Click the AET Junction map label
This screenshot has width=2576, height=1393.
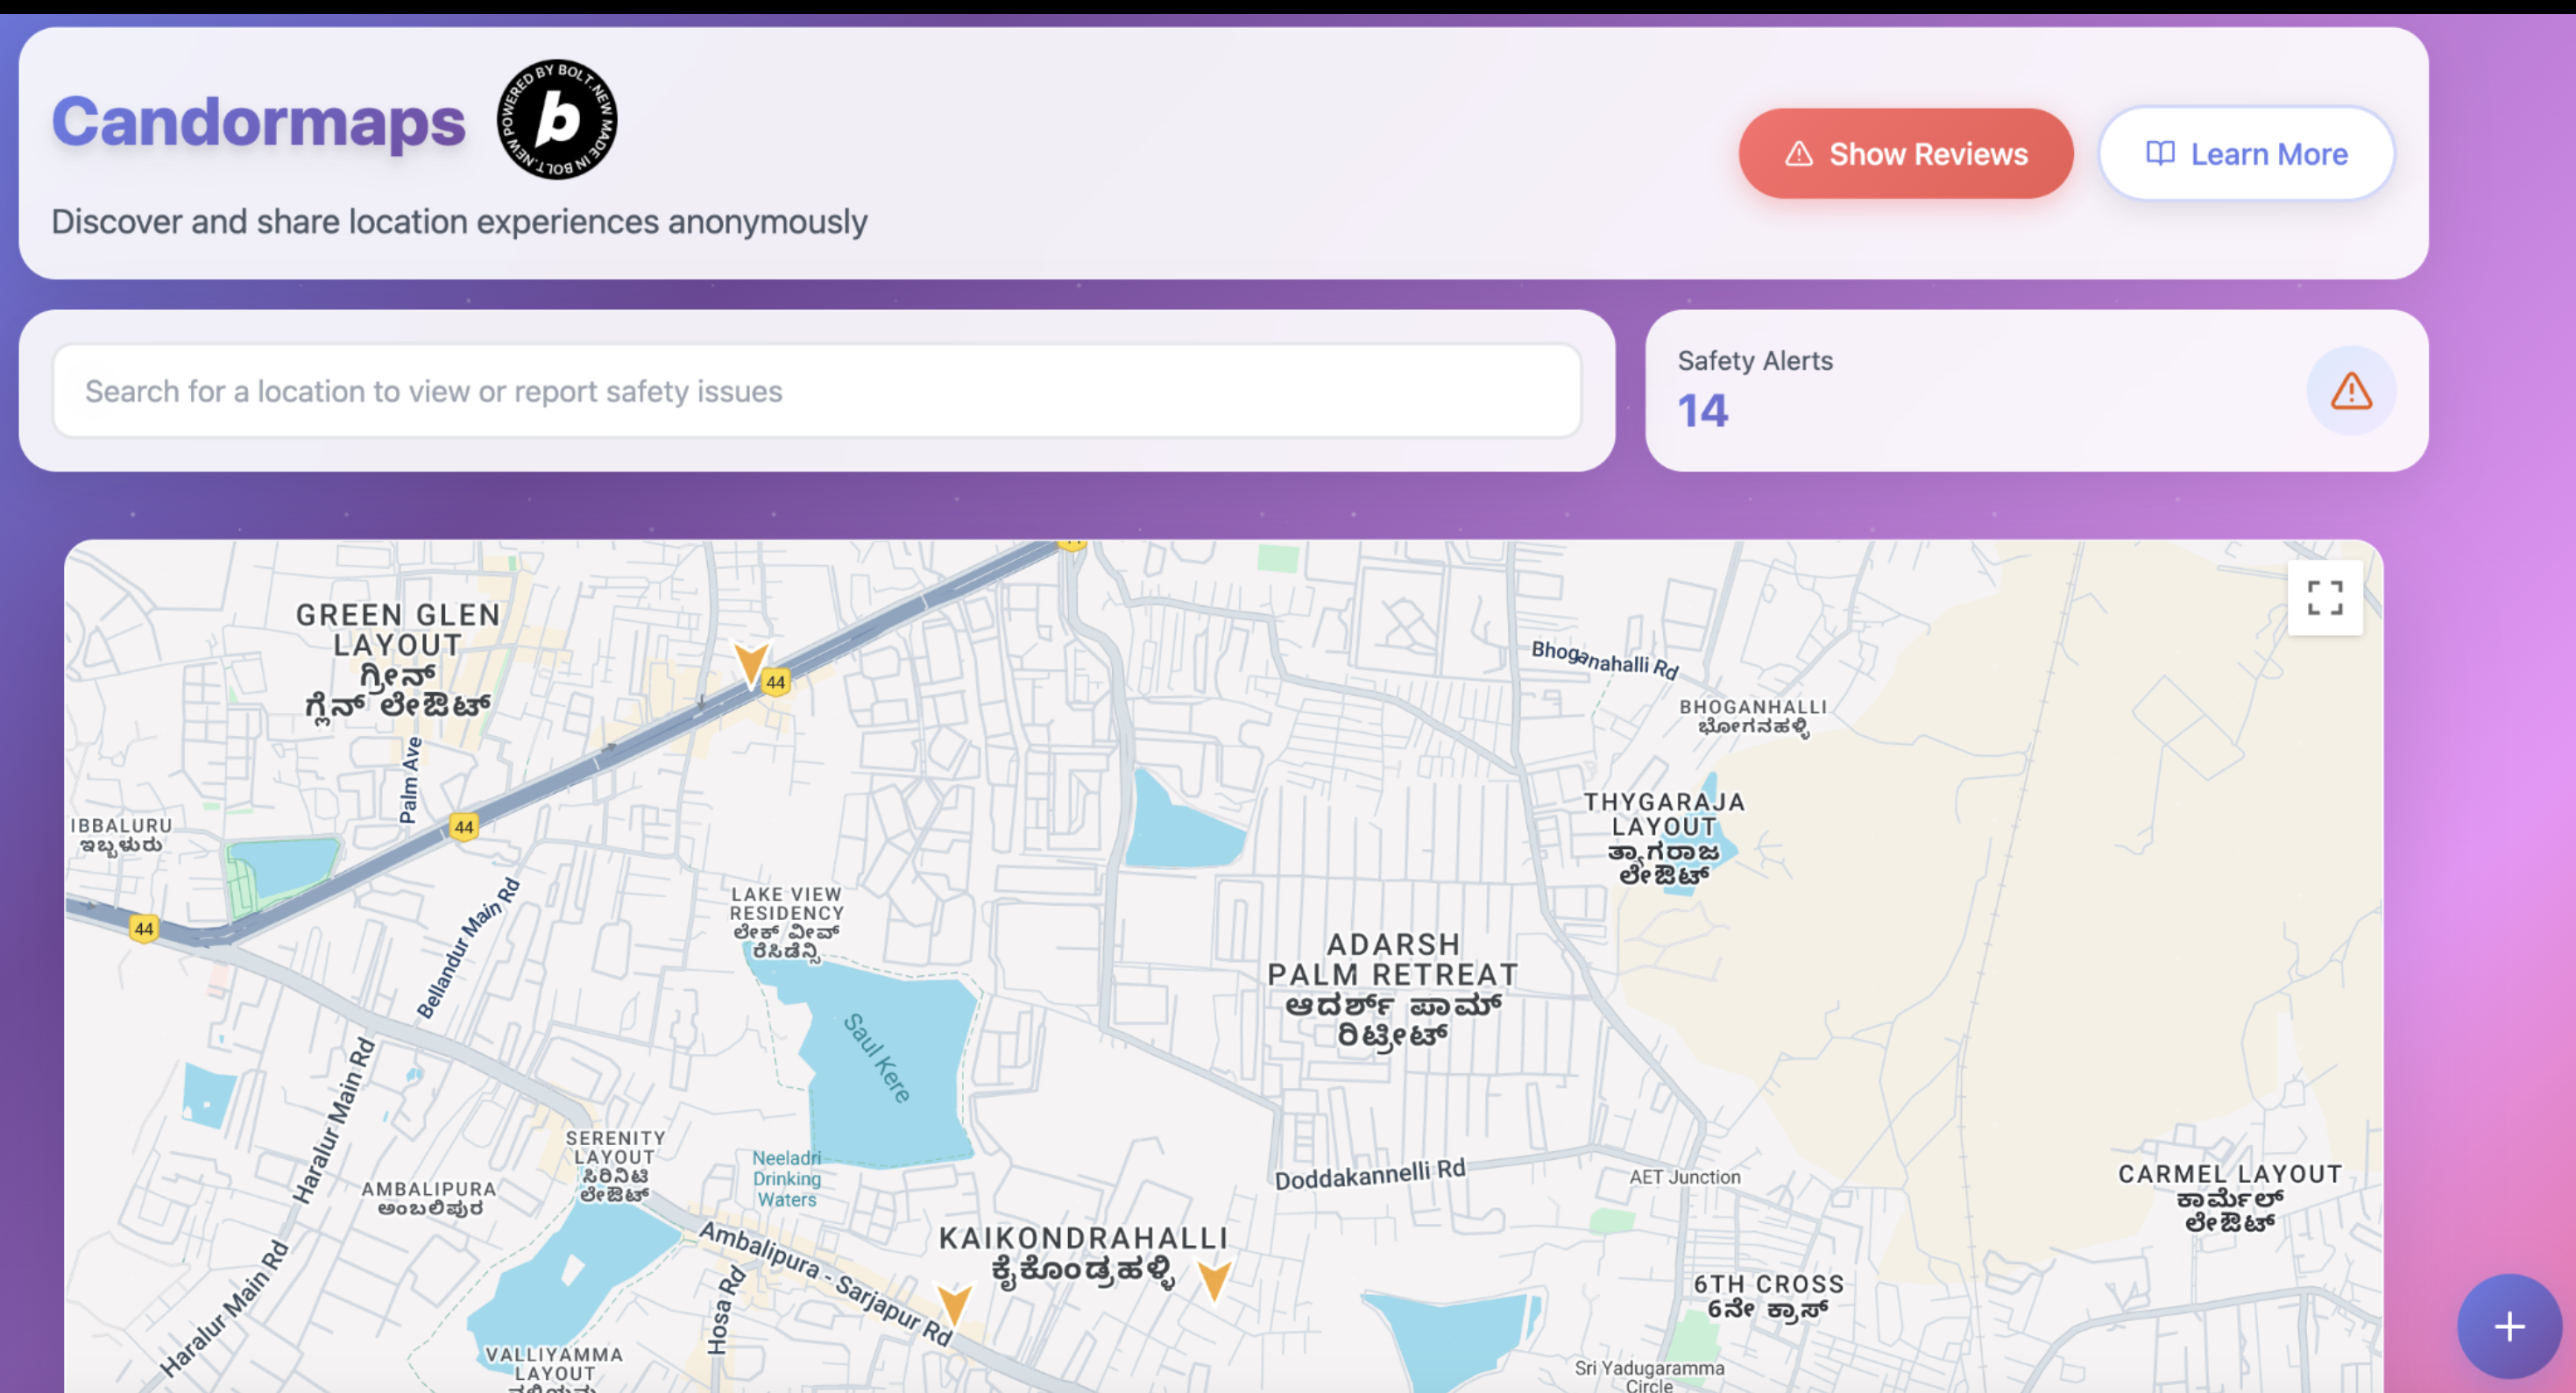coord(1684,1177)
